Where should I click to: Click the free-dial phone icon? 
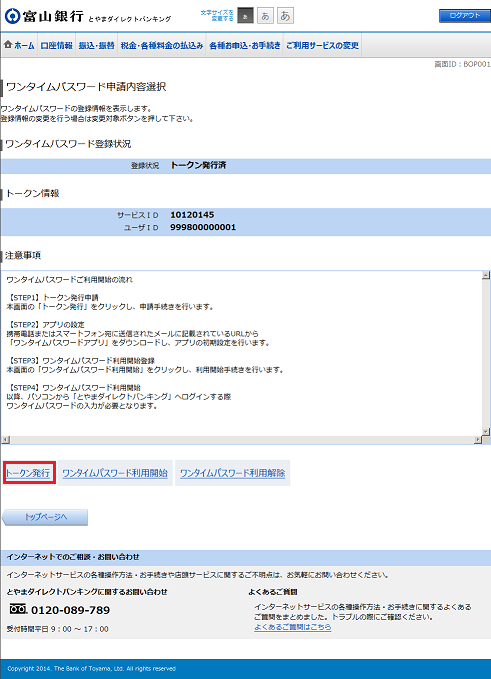click(18, 609)
